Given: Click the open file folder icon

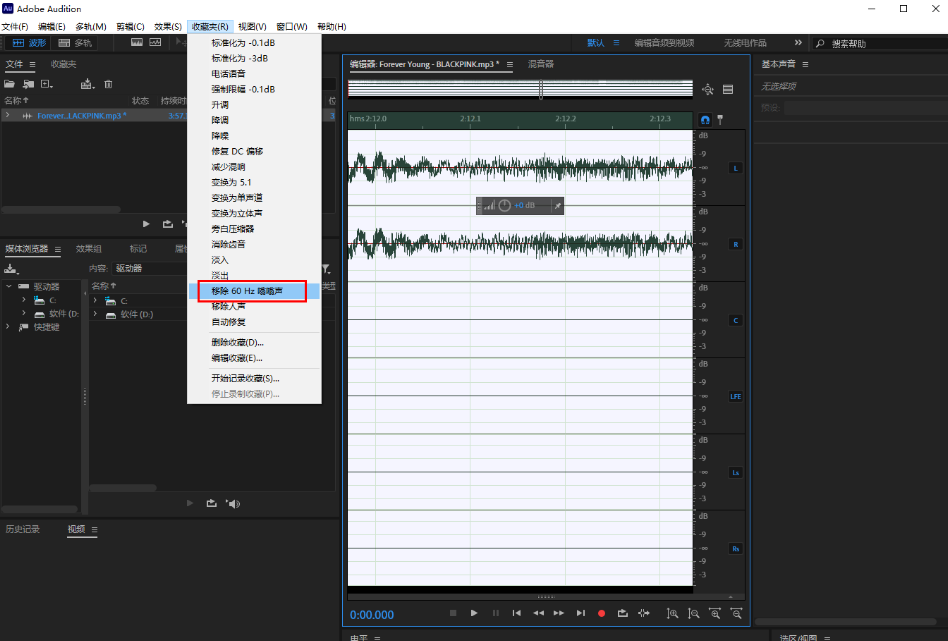Looking at the screenshot, I should (x=13, y=84).
